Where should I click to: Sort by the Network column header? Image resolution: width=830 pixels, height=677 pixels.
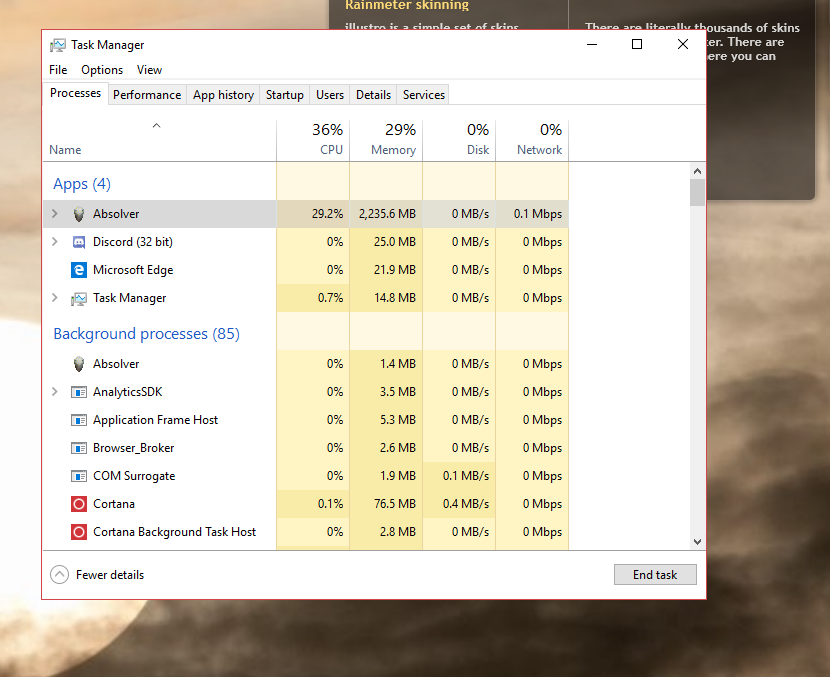click(532, 140)
